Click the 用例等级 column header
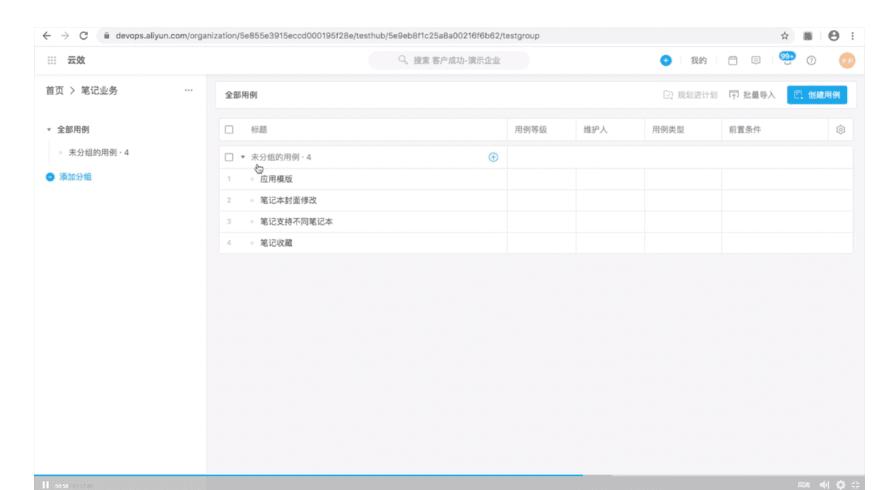Image resolution: width=874 pixels, height=490 pixels. pos(531,129)
